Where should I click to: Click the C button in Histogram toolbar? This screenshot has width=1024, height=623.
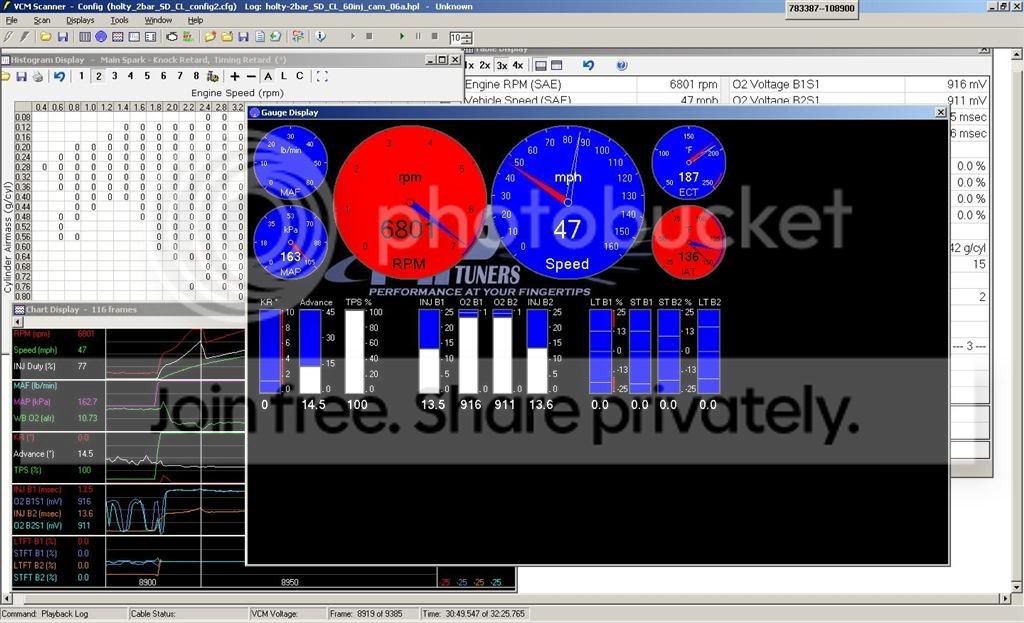pos(299,76)
